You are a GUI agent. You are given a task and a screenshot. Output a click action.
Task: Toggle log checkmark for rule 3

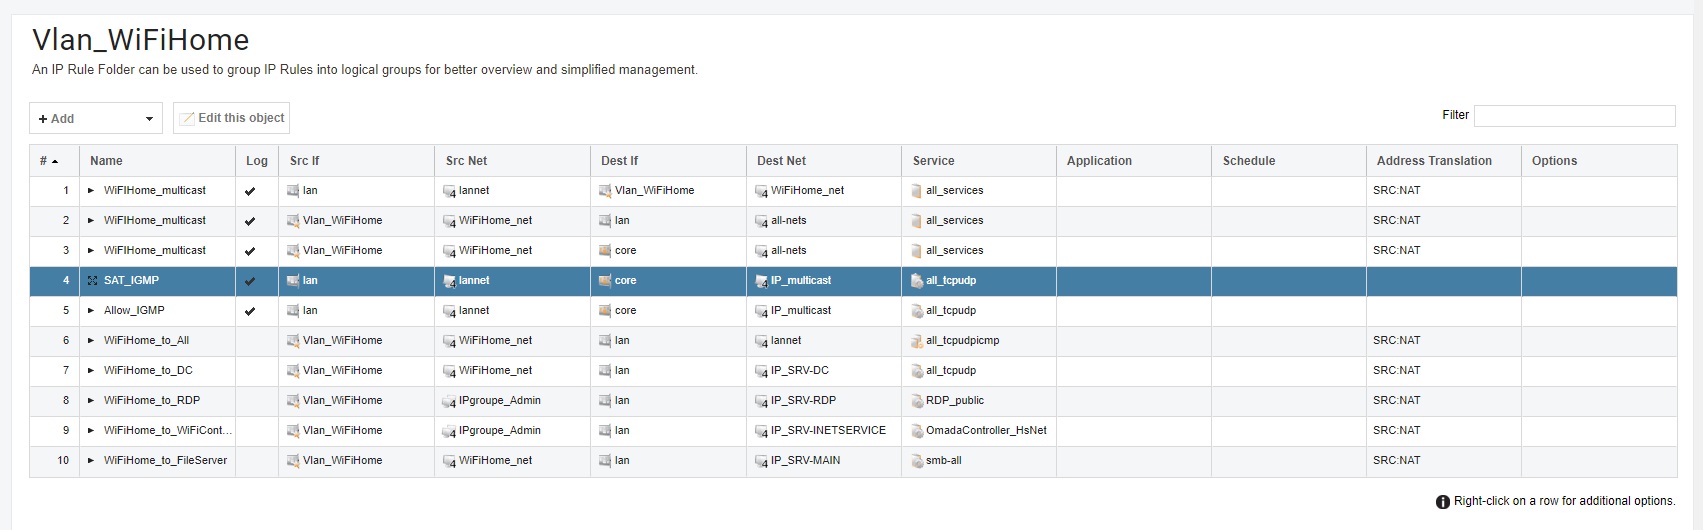click(x=250, y=251)
